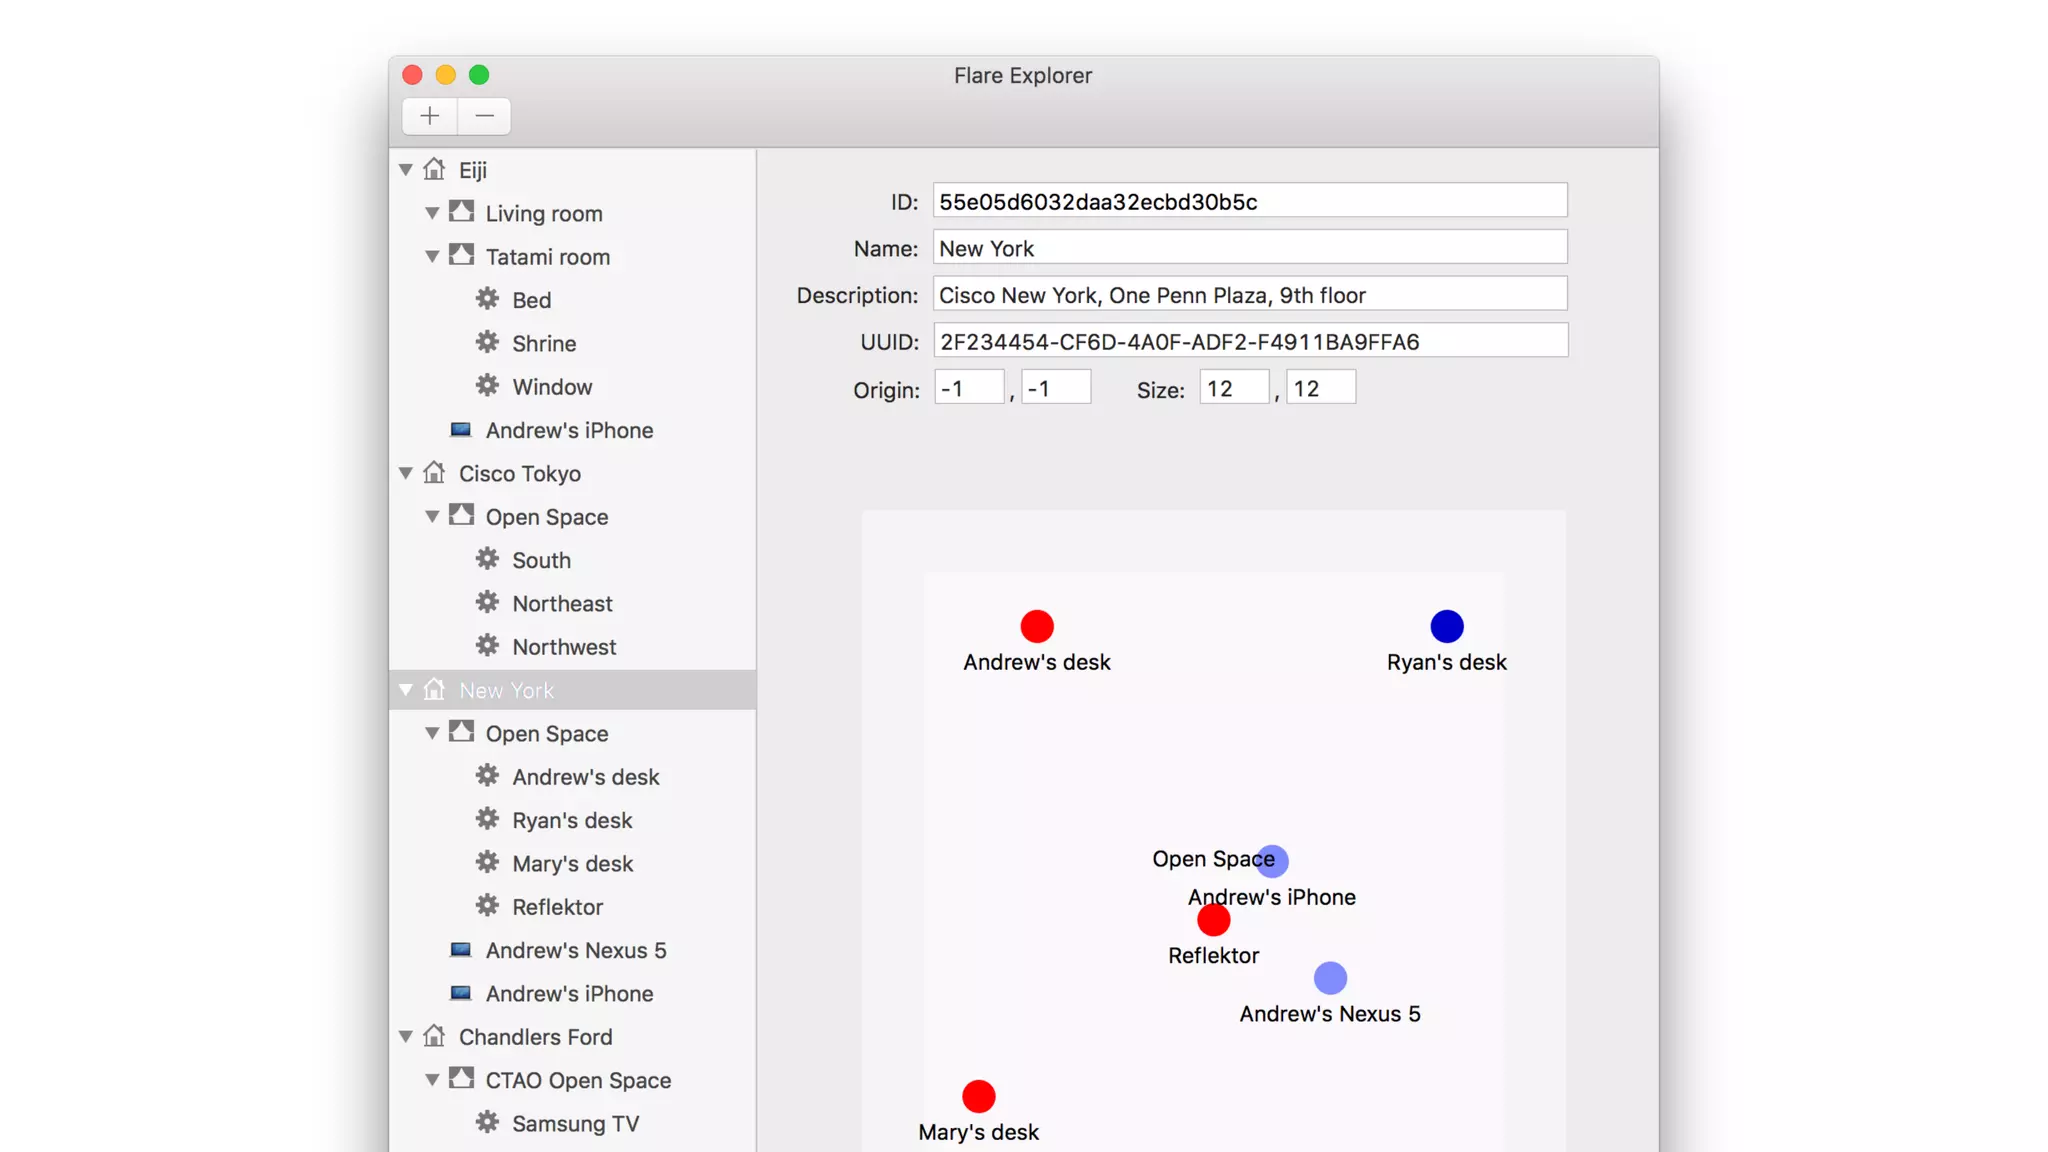Screen dimensions: 2048x1152
Task: Click the device icon beside Andrew's Nexus 5
Action: tap(460, 950)
